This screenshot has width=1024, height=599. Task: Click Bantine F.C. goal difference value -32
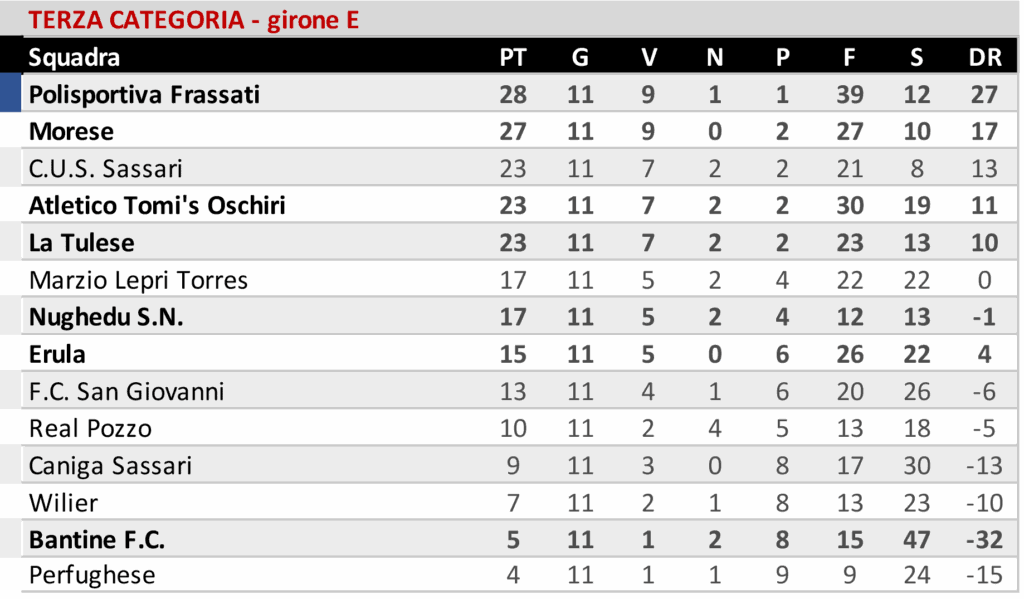[984, 539]
